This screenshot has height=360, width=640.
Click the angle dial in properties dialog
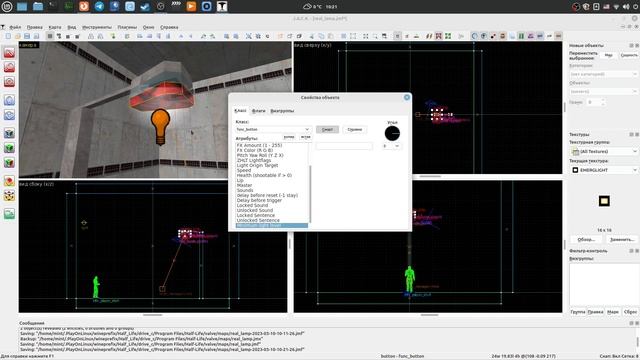click(392, 133)
